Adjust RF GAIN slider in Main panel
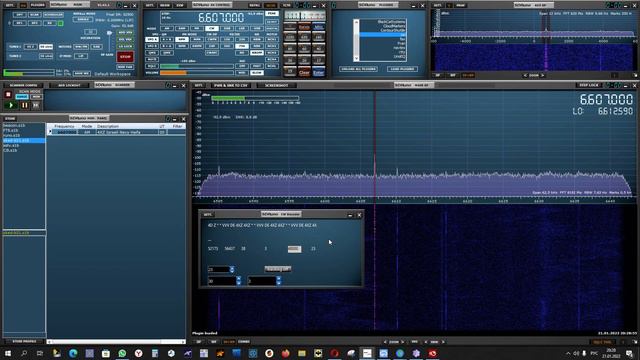The height and width of the screenshot is (360, 640). tap(109, 42)
